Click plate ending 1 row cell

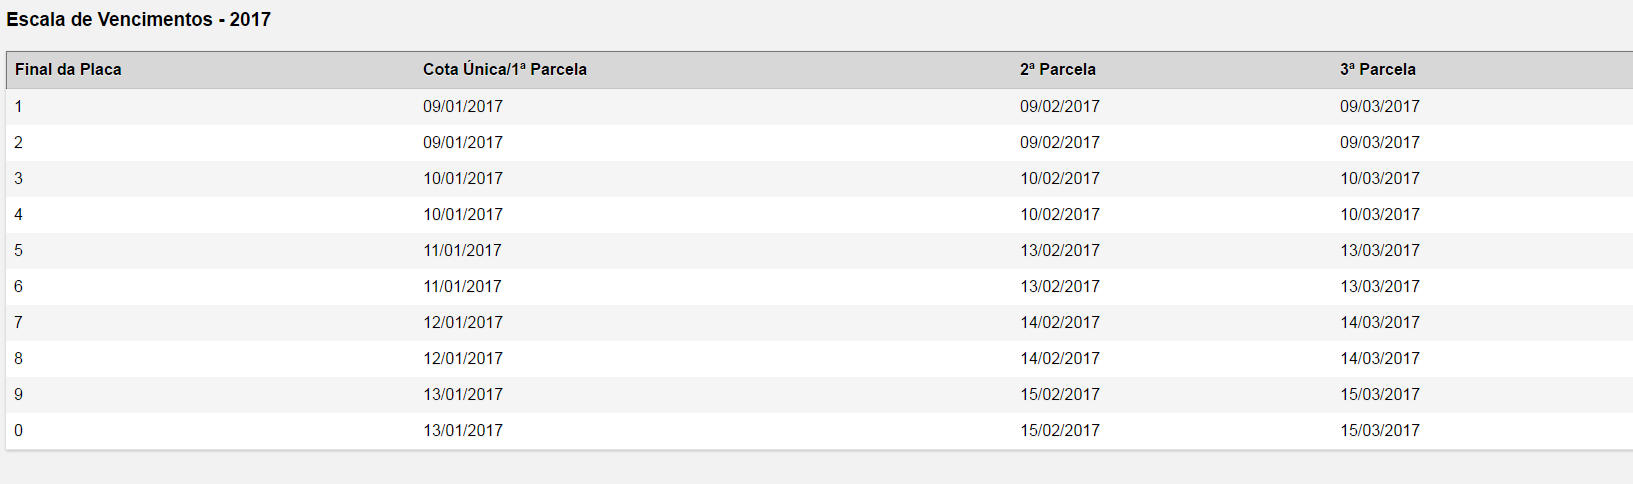pos(18,107)
